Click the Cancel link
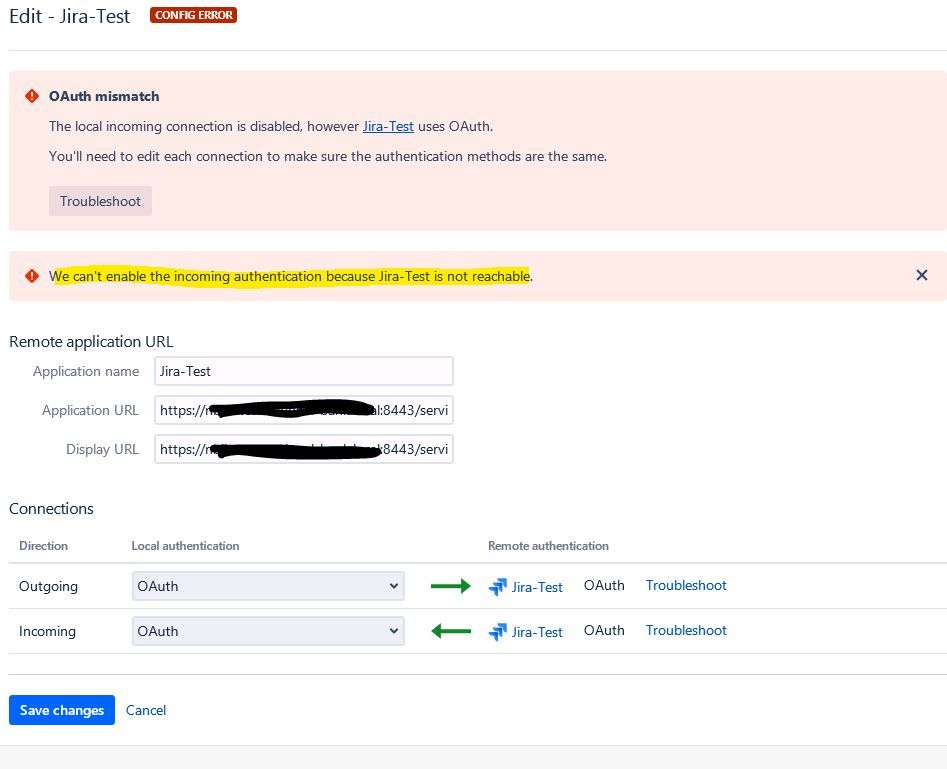This screenshot has width=947, height=769. (146, 710)
